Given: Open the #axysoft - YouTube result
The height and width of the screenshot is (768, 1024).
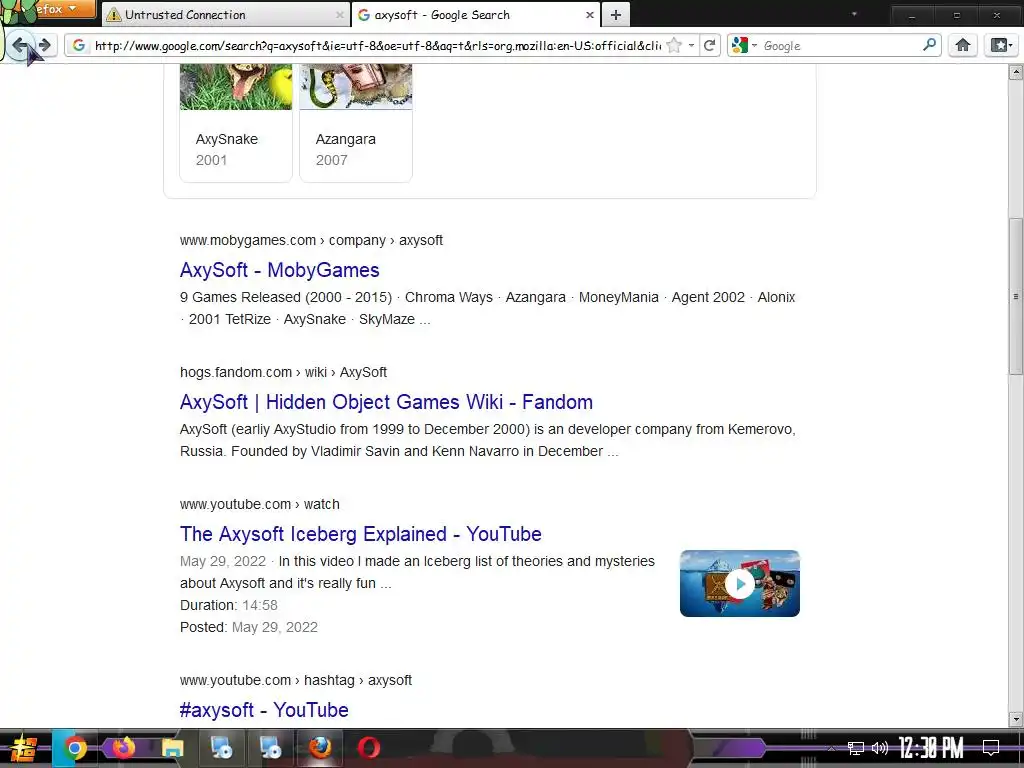Looking at the screenshot, I should pos(264,709).
